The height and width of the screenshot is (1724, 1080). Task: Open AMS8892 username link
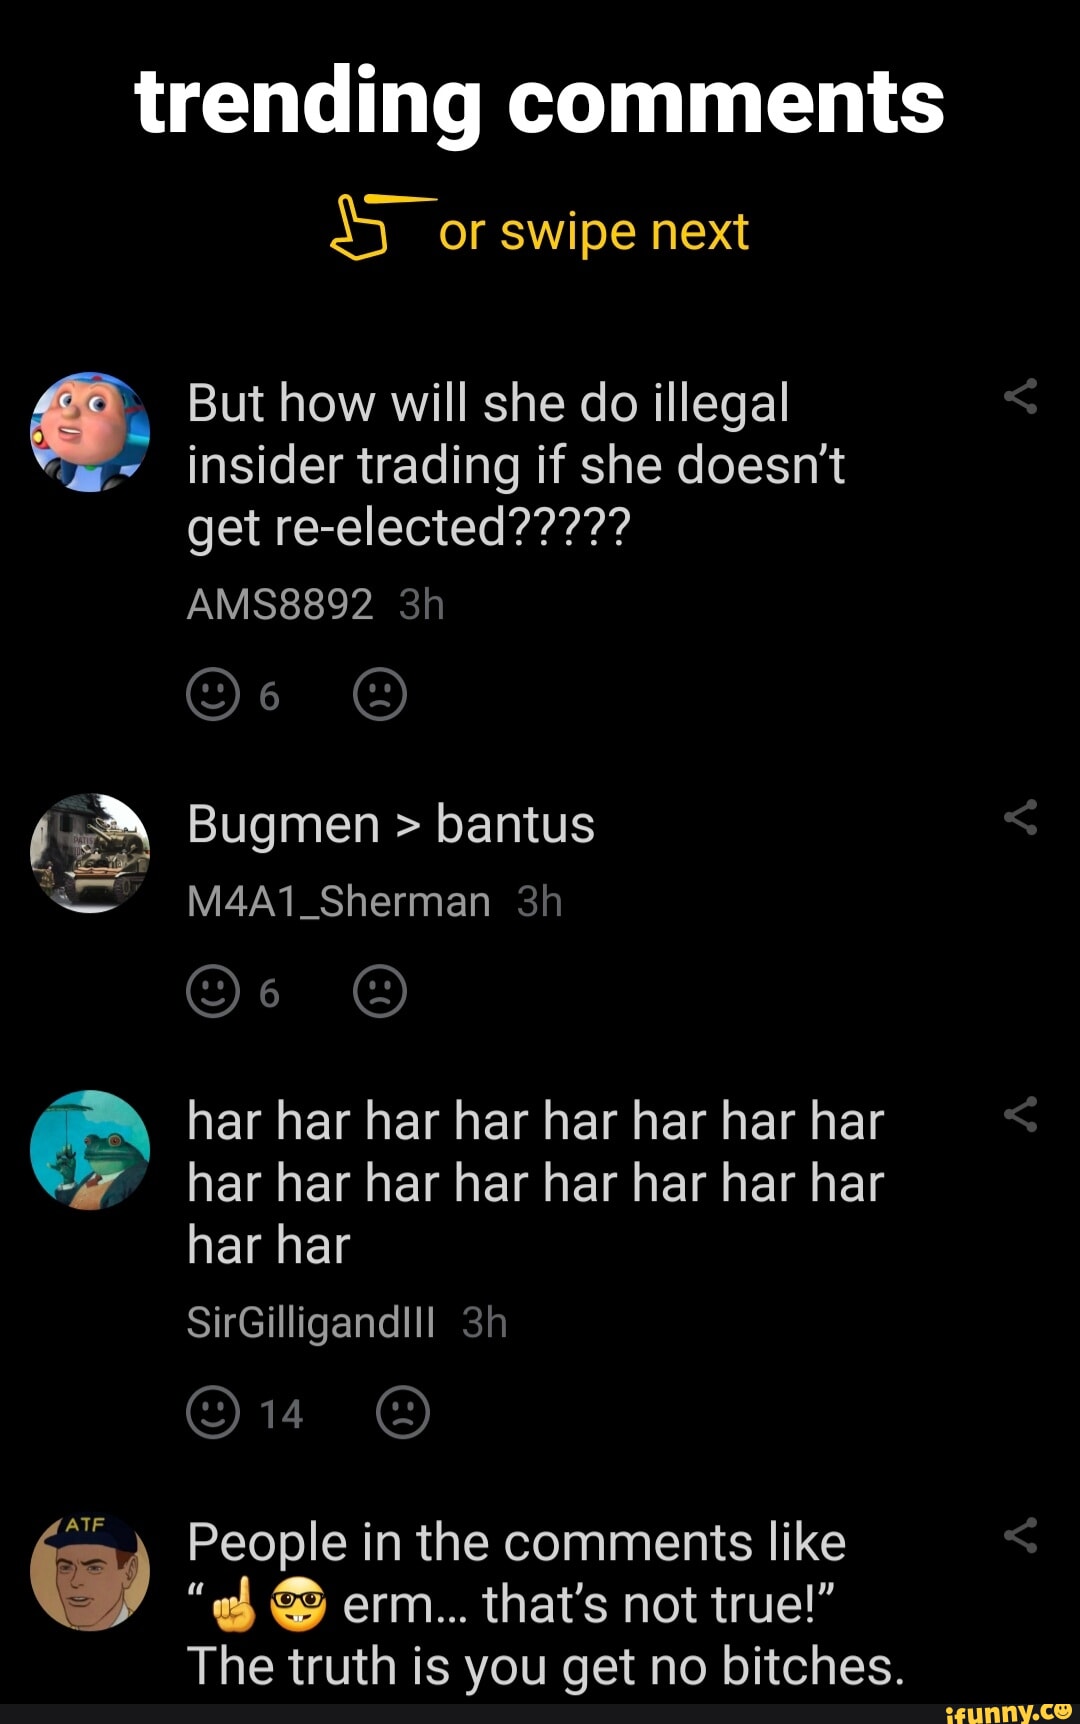point(280,605)
